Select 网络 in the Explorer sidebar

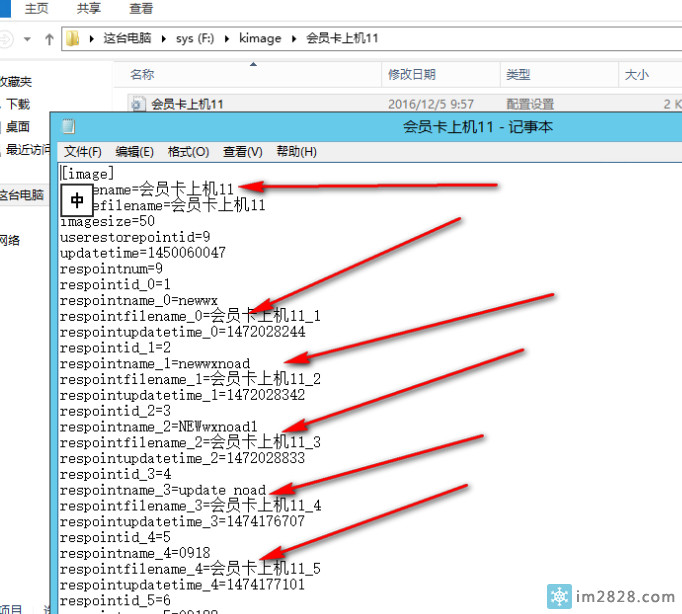(10, 240)
